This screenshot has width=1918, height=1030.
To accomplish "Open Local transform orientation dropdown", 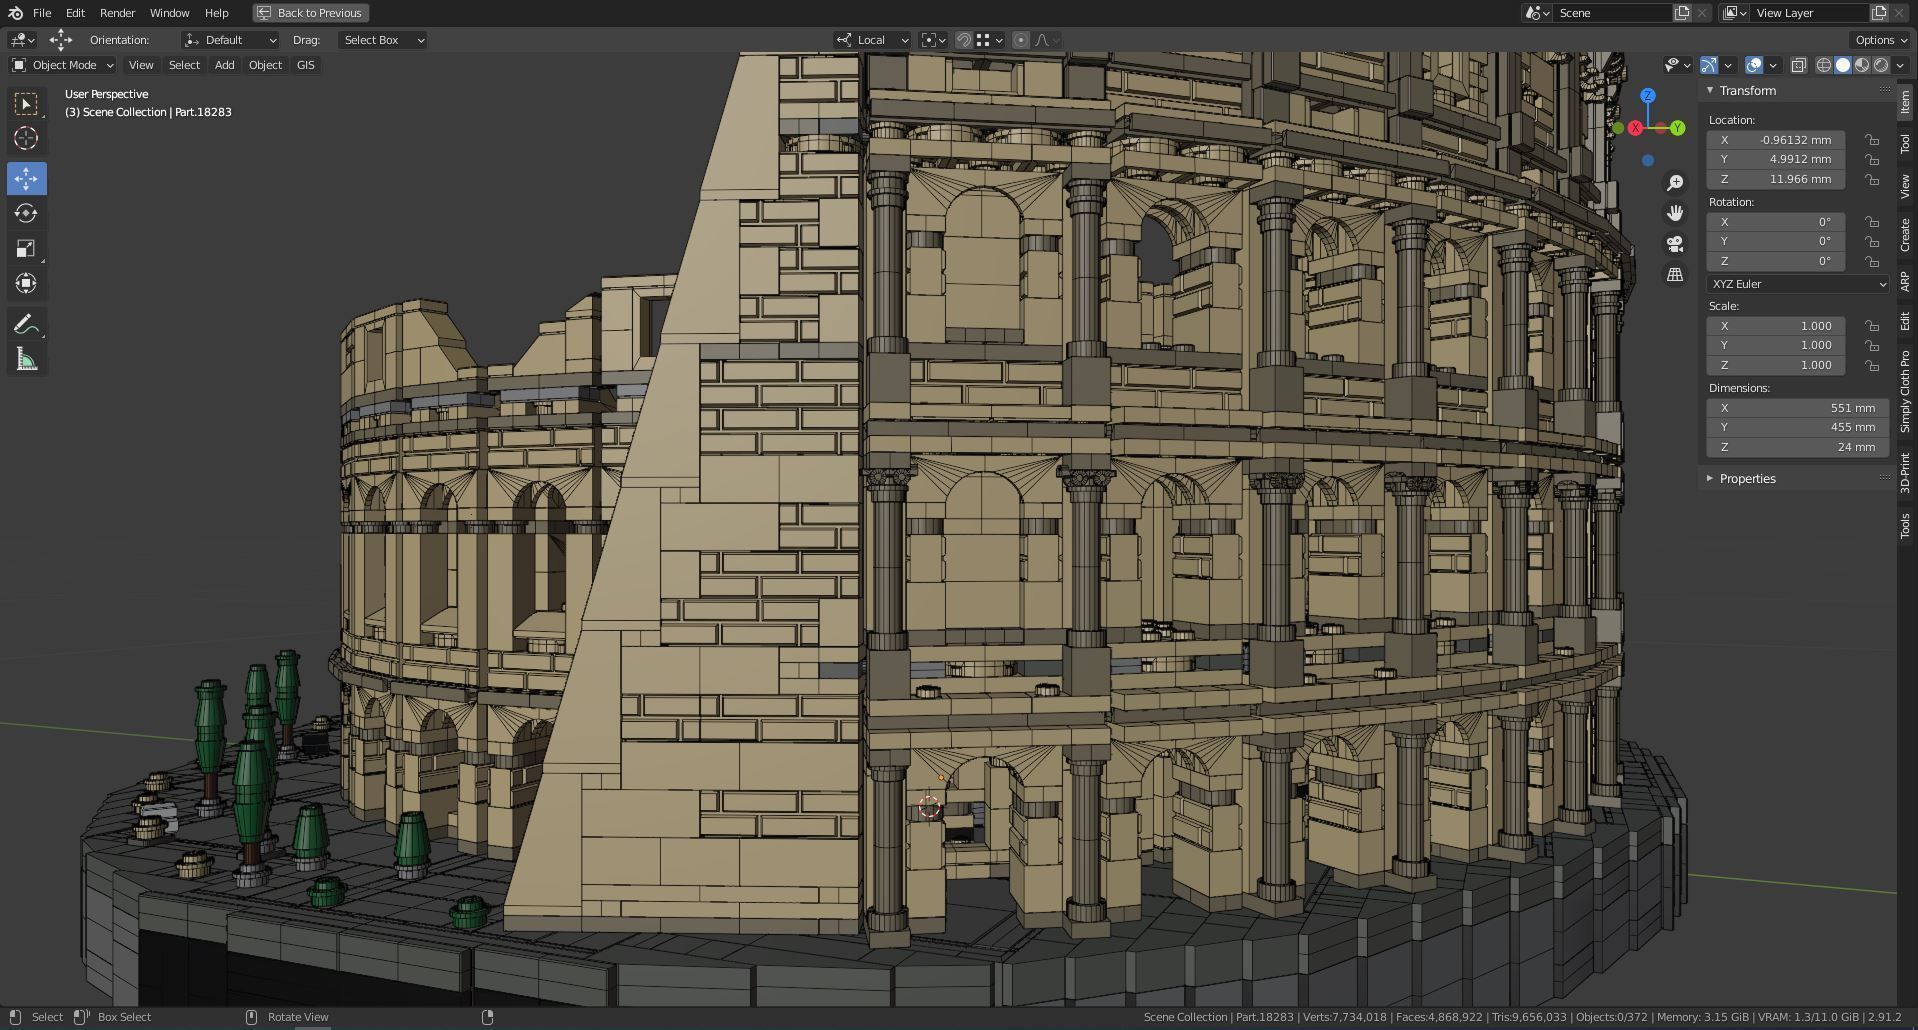I will tap(872, 40).
